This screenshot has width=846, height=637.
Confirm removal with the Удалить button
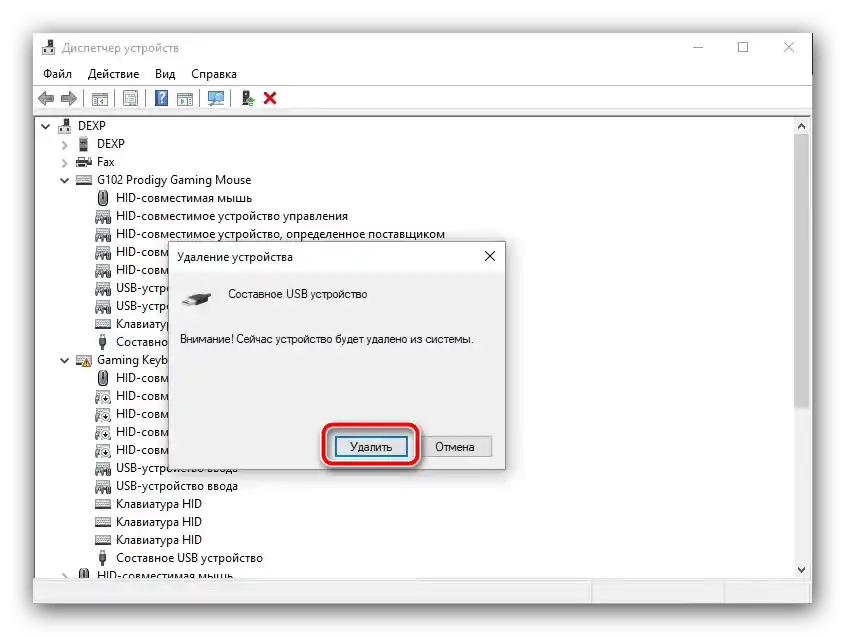click(371, 447)
